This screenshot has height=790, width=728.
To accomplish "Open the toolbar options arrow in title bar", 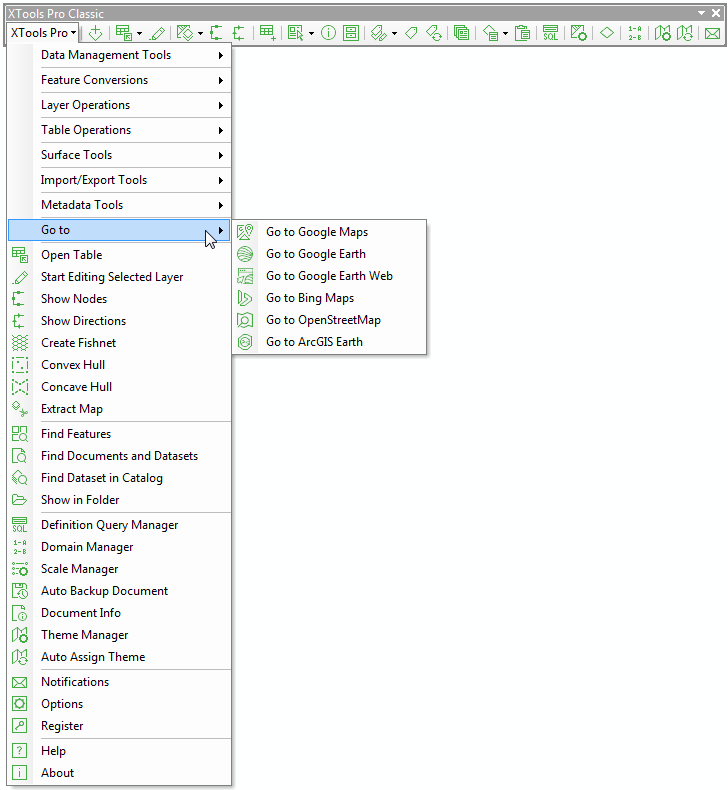I will coord(701,13).
